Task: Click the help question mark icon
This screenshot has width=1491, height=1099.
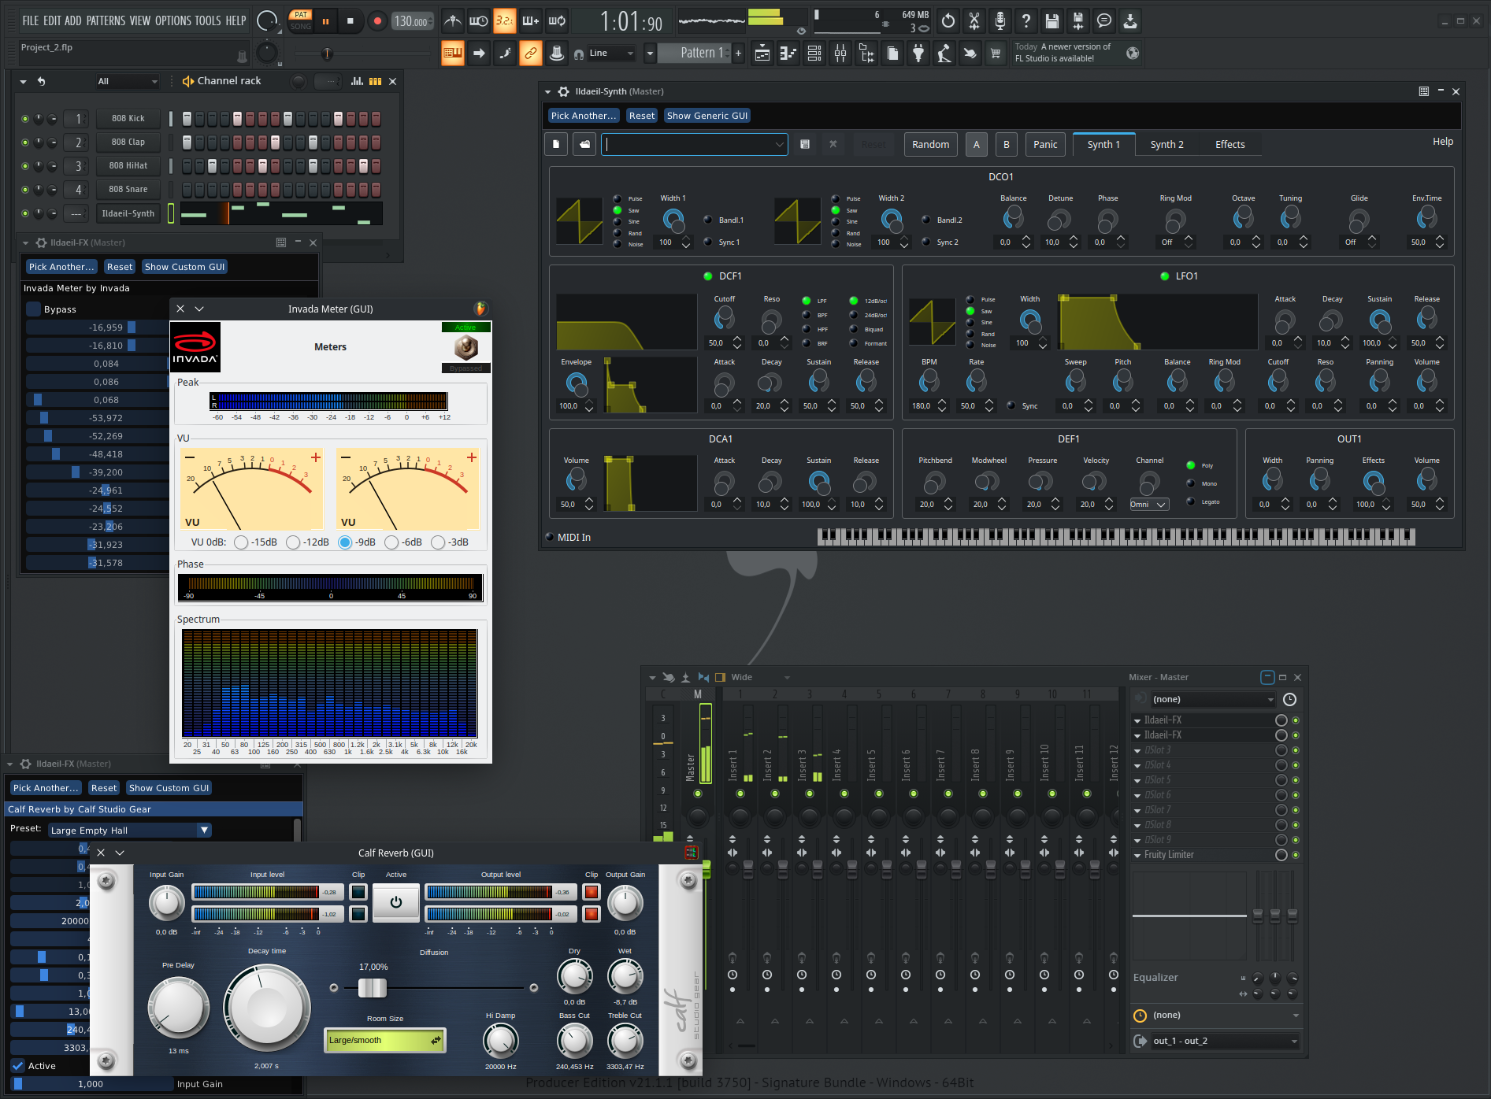Action: pyautogui.click(x=1026, y=20)
